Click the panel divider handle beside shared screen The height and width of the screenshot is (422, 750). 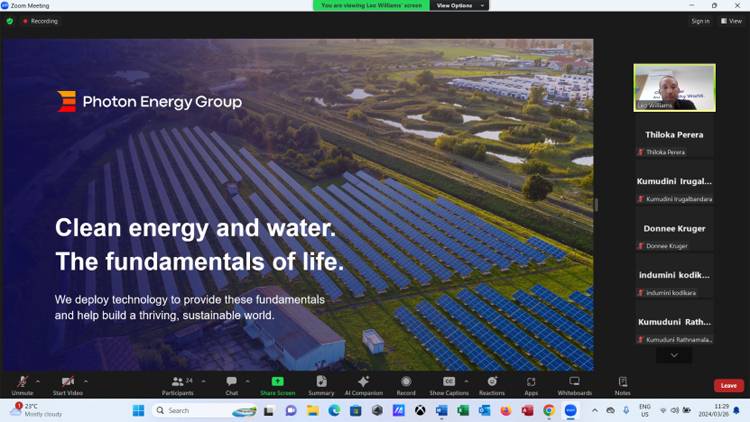tap(596, 205)
